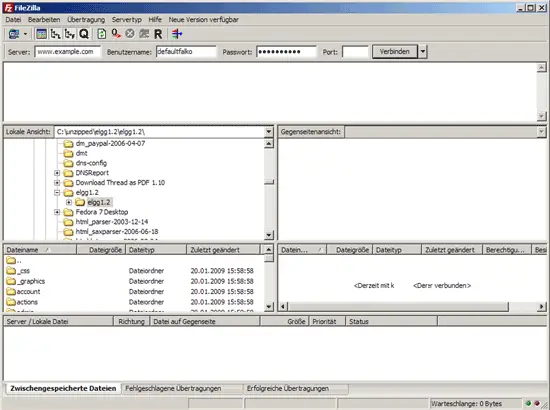Select dm_paypal-2006-04-07 folder in tree
This screenshot has height=410, width=550.
pyautogui.click(x=110, y=143)
